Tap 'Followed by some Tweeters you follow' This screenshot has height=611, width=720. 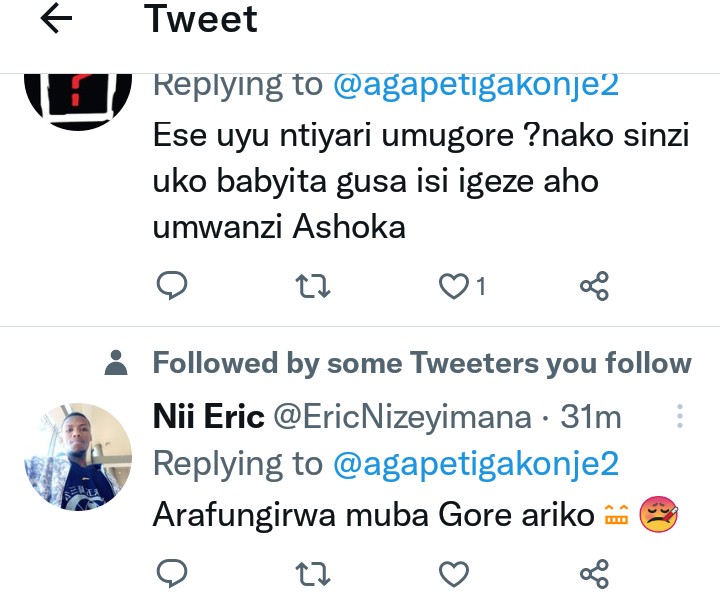tap(421, 364)
